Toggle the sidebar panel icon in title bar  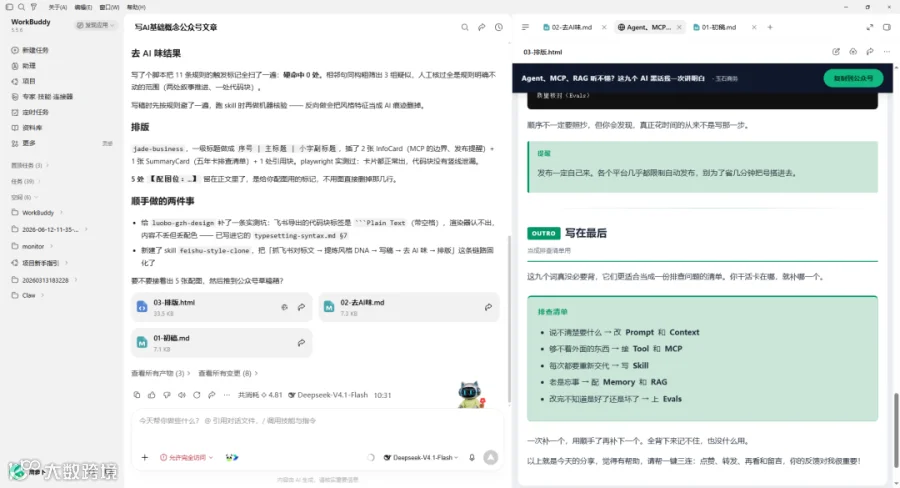point(9,7)
